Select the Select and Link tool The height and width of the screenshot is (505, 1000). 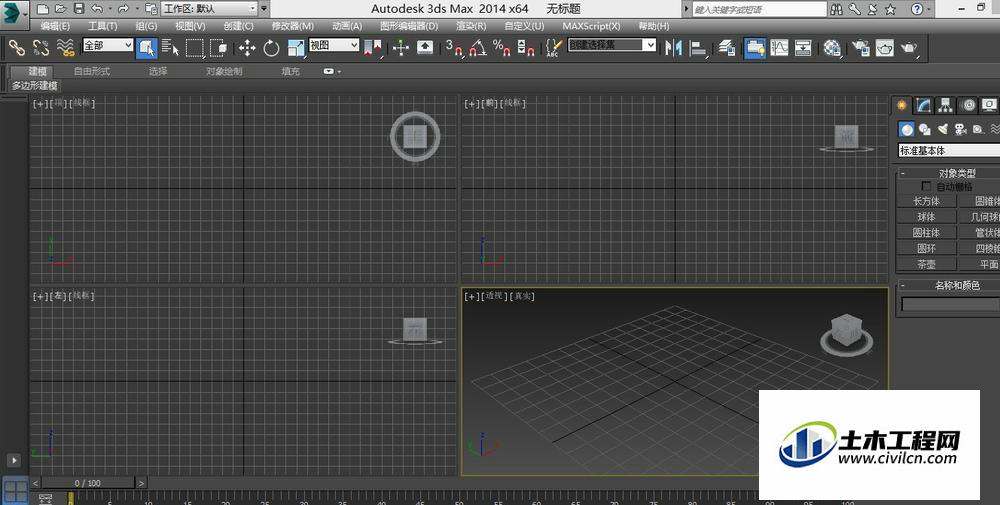[x=17, y=47]
